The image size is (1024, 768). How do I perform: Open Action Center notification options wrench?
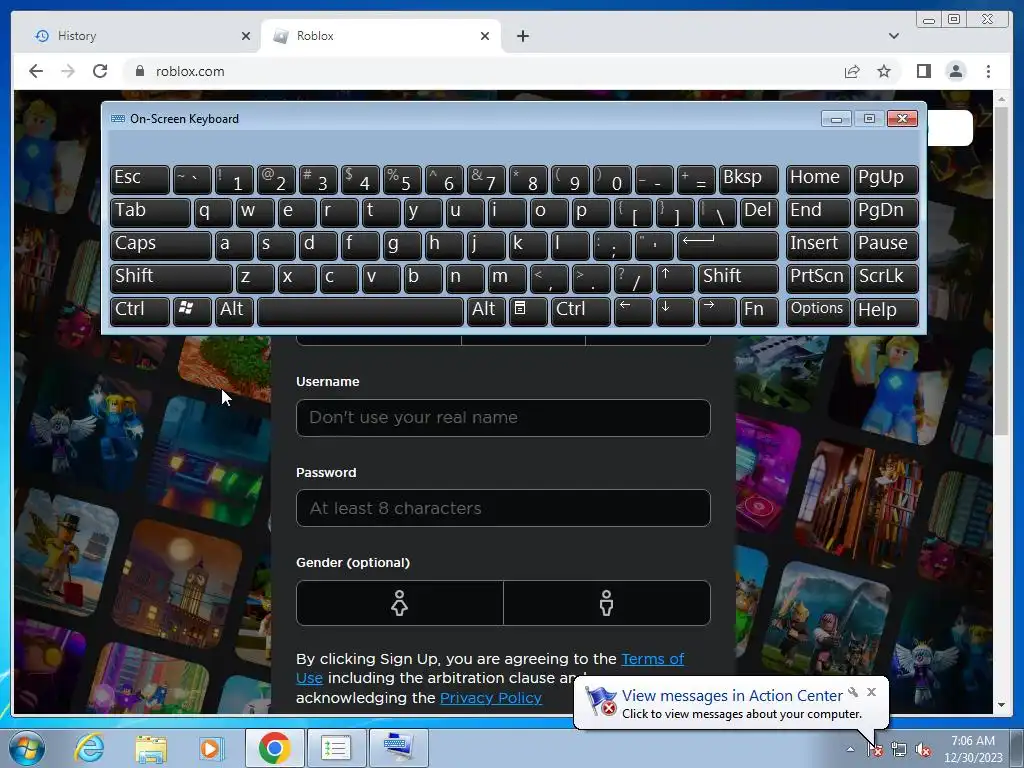853,692
